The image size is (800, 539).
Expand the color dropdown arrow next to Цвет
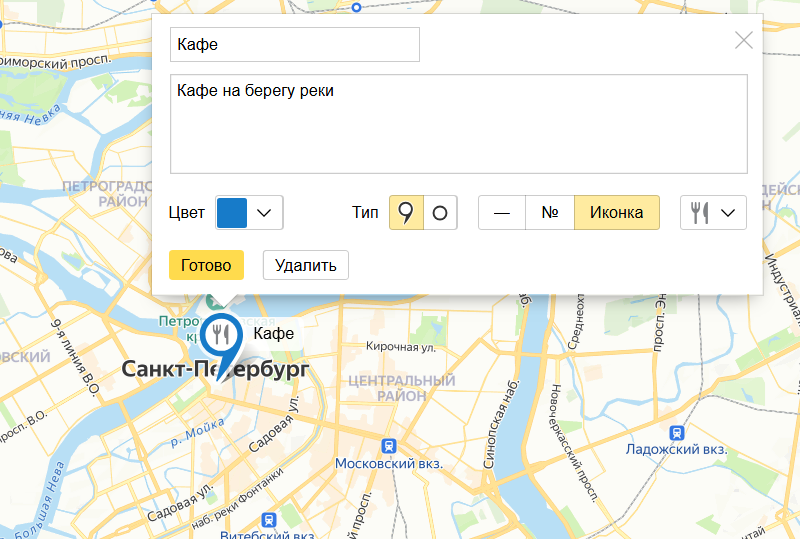(x=265, y=213)
